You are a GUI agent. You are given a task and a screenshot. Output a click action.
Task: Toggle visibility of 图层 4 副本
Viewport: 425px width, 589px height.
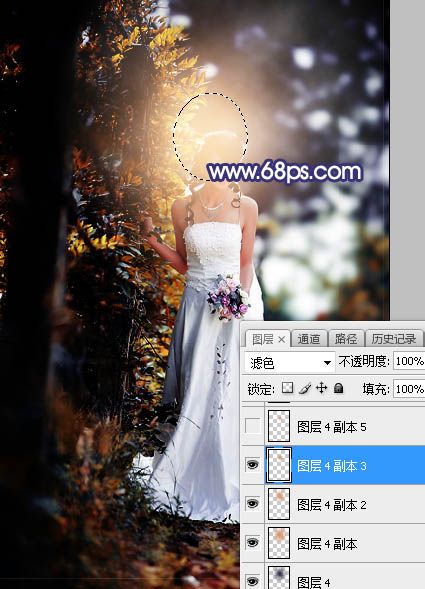[253, 543]
